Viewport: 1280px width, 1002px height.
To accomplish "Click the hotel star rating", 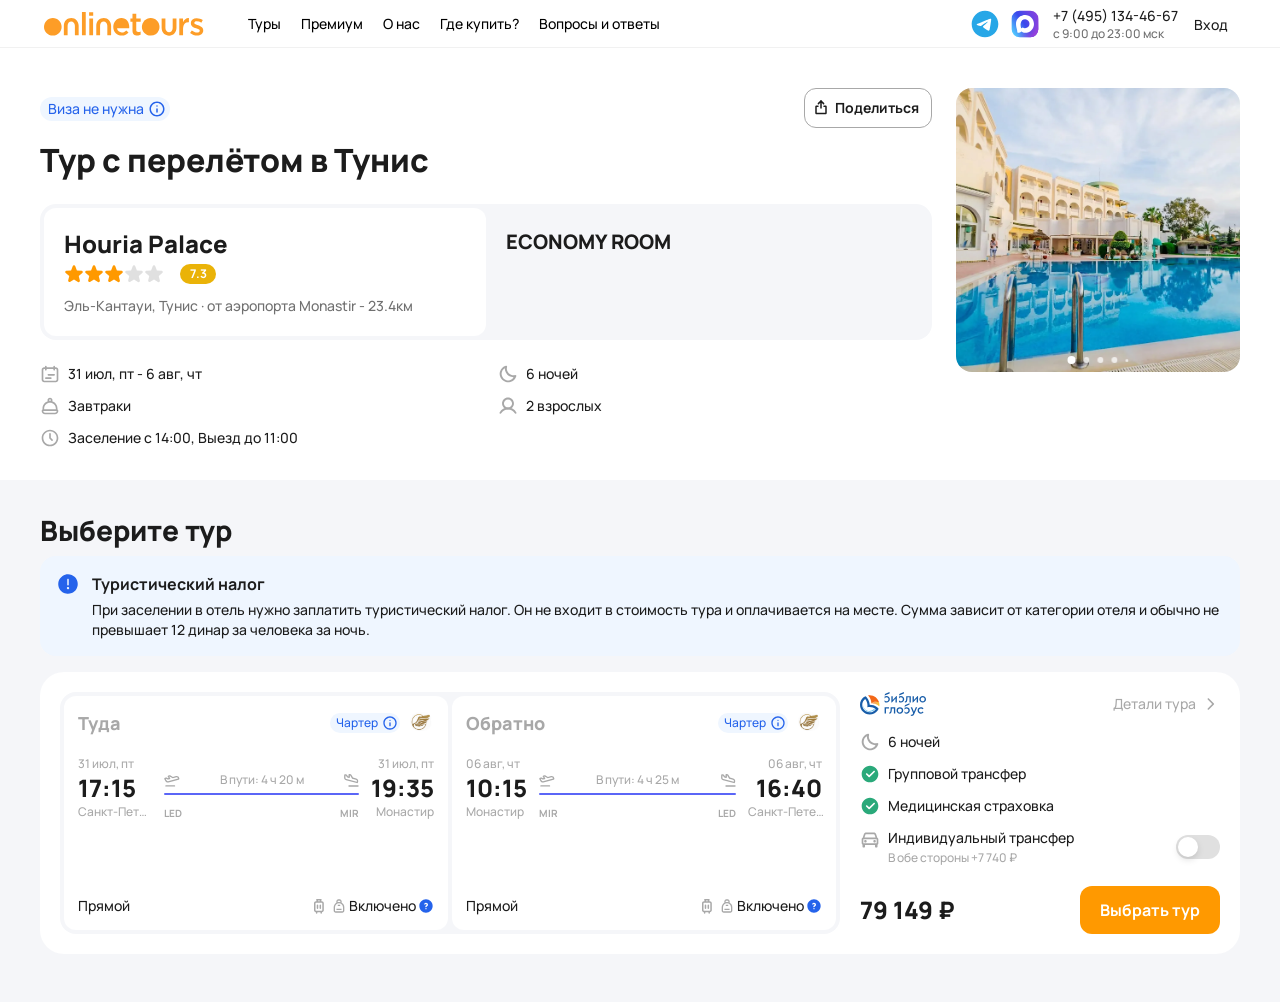I will point(114,274).
